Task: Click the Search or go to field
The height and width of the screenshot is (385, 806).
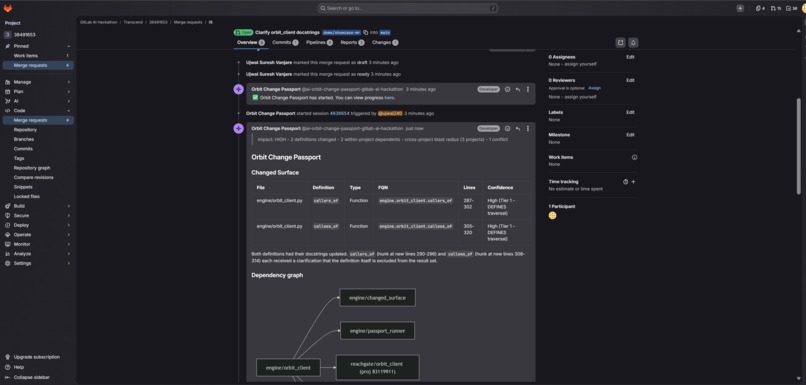Action: [407, 8]
